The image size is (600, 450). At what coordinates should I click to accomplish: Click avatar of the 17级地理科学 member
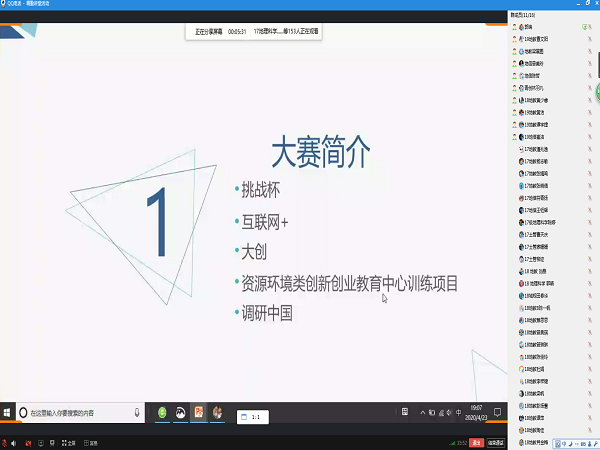pyautogui.click(x=521, y=222)
